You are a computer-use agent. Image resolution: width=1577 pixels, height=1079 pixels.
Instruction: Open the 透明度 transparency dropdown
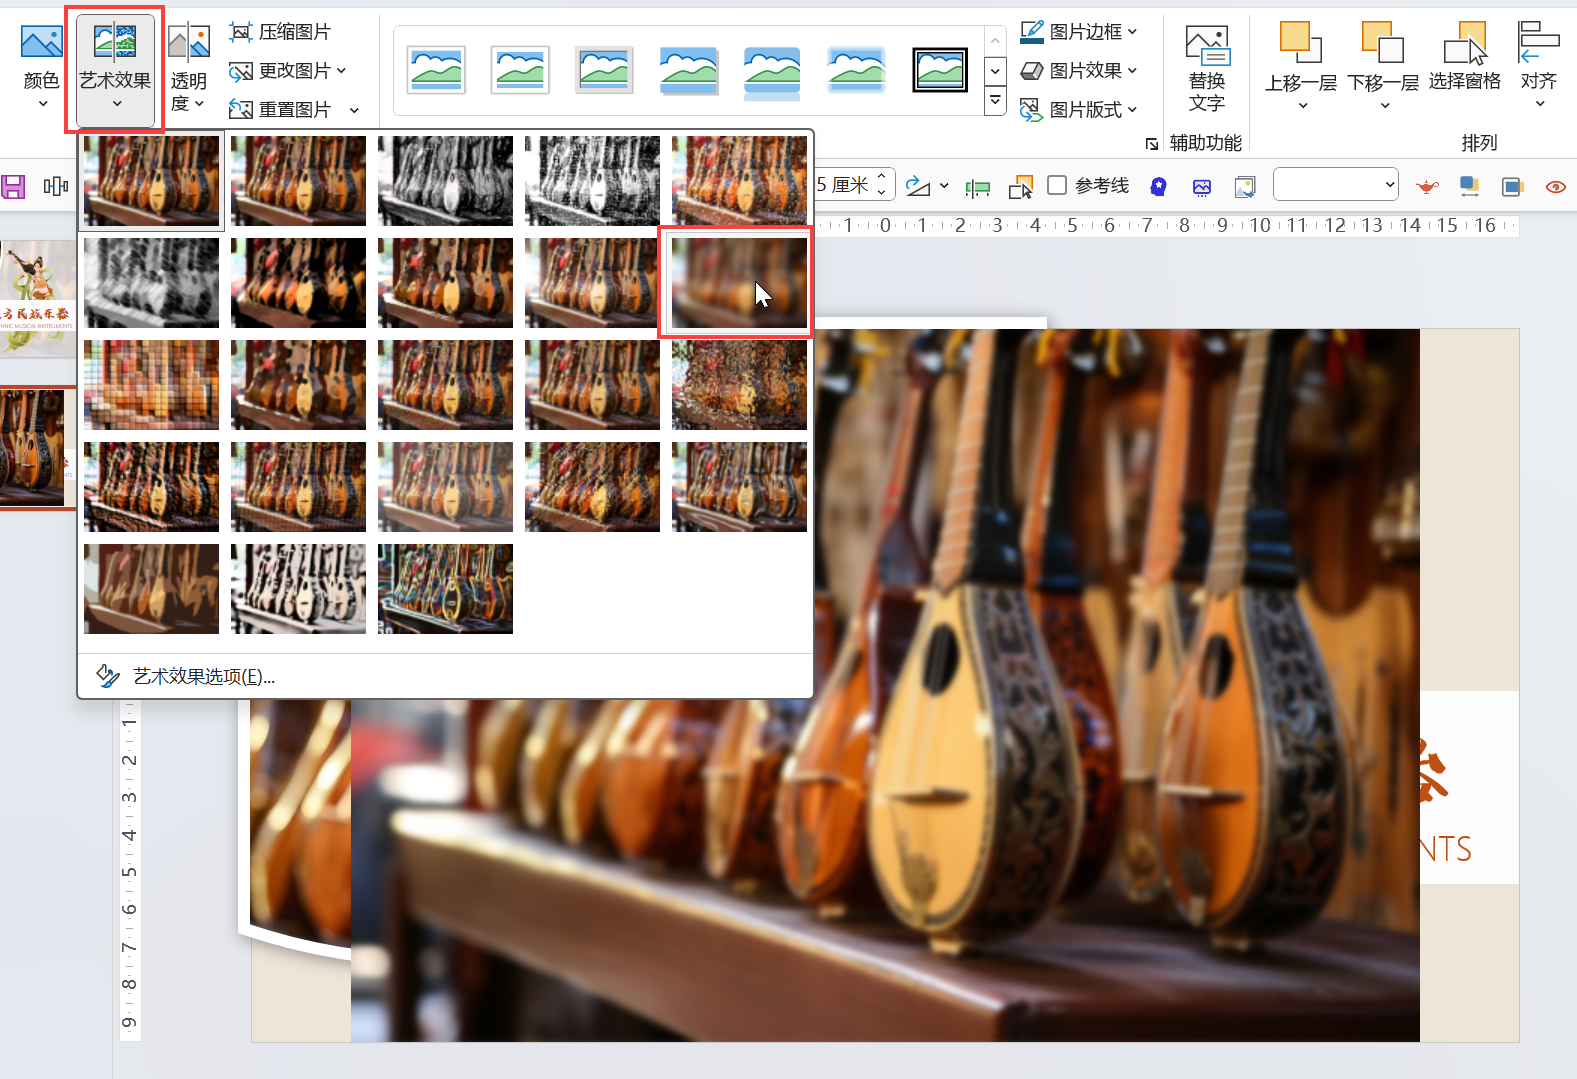[188, 68]
